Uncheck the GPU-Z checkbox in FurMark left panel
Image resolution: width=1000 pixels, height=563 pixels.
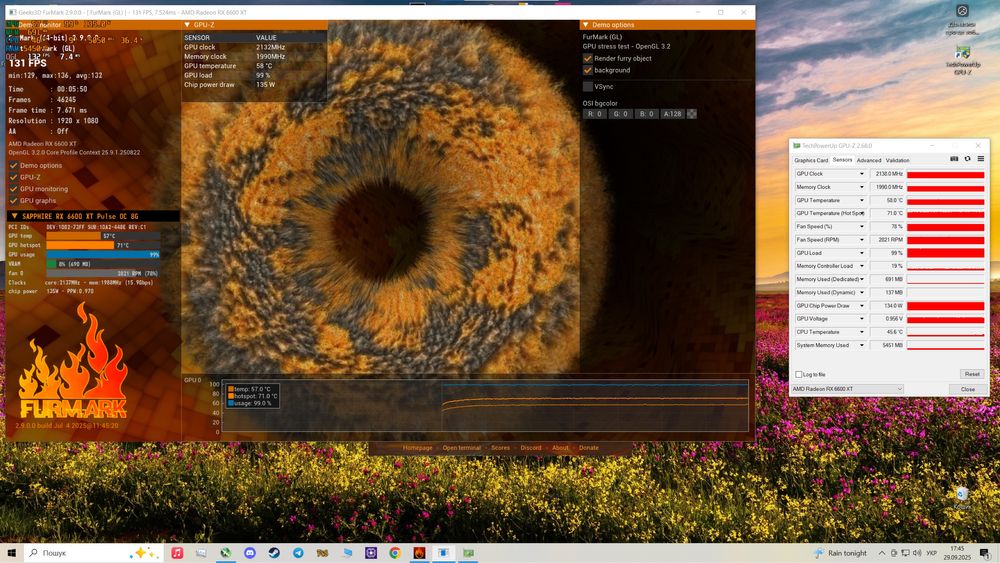[13, 177]
